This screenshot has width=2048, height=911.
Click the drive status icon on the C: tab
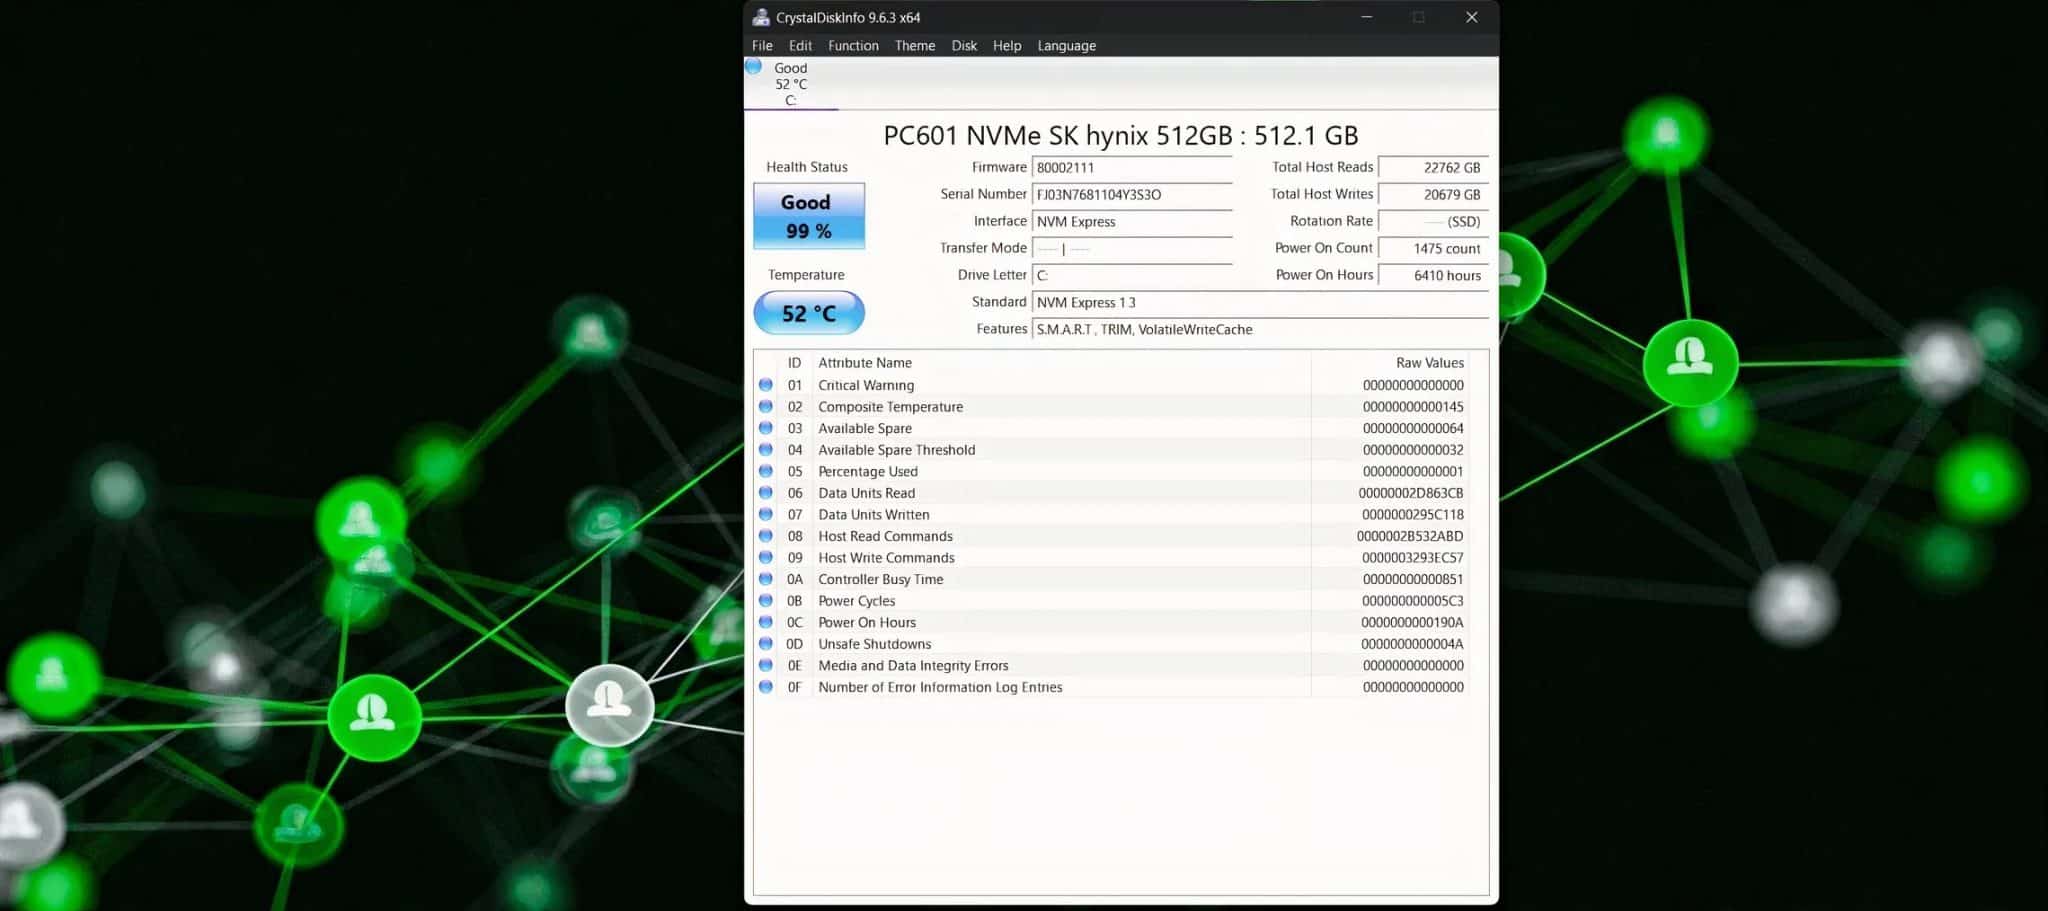[x=754, y=67]
